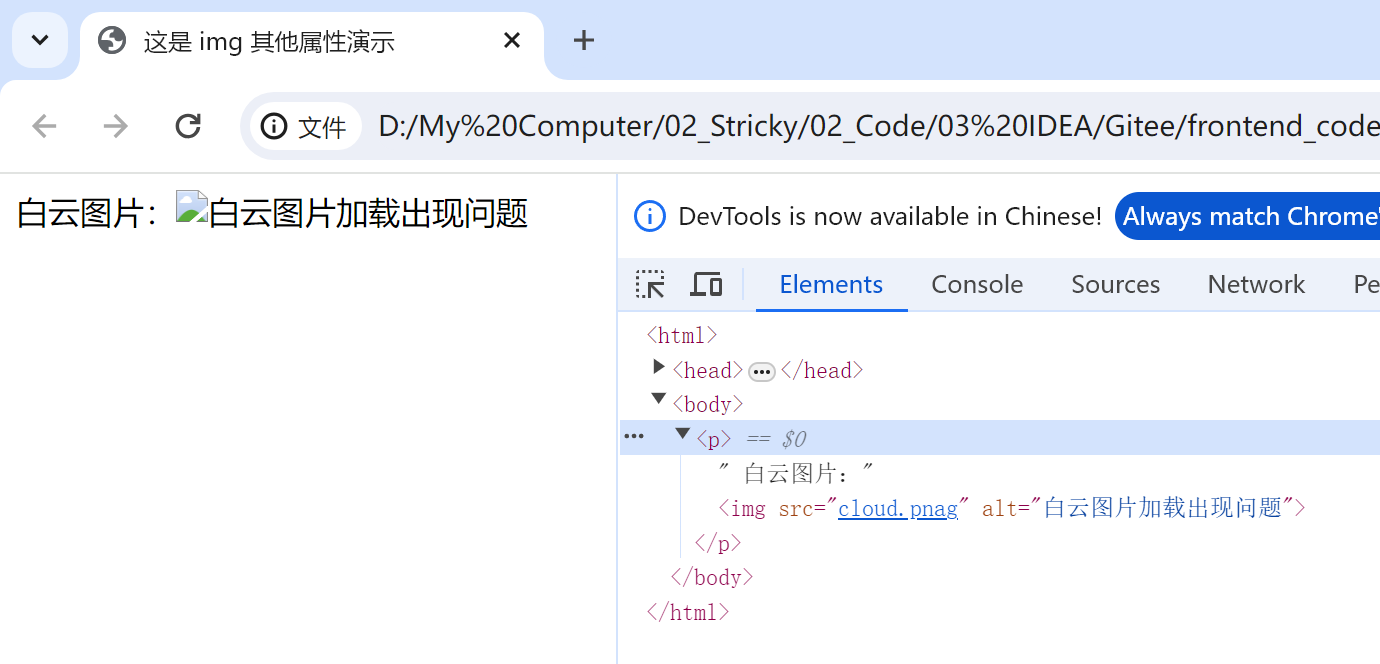
Task: Open the cloud.pnag source link
Action: click(896, 508)
